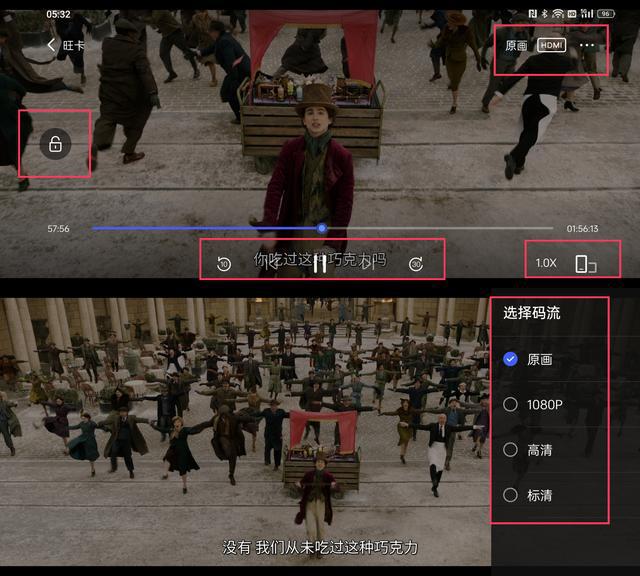Viewport: 640px width, 576px height.
Task: Tap the Wi-Fi status bar icon
Action: (558, 14)
